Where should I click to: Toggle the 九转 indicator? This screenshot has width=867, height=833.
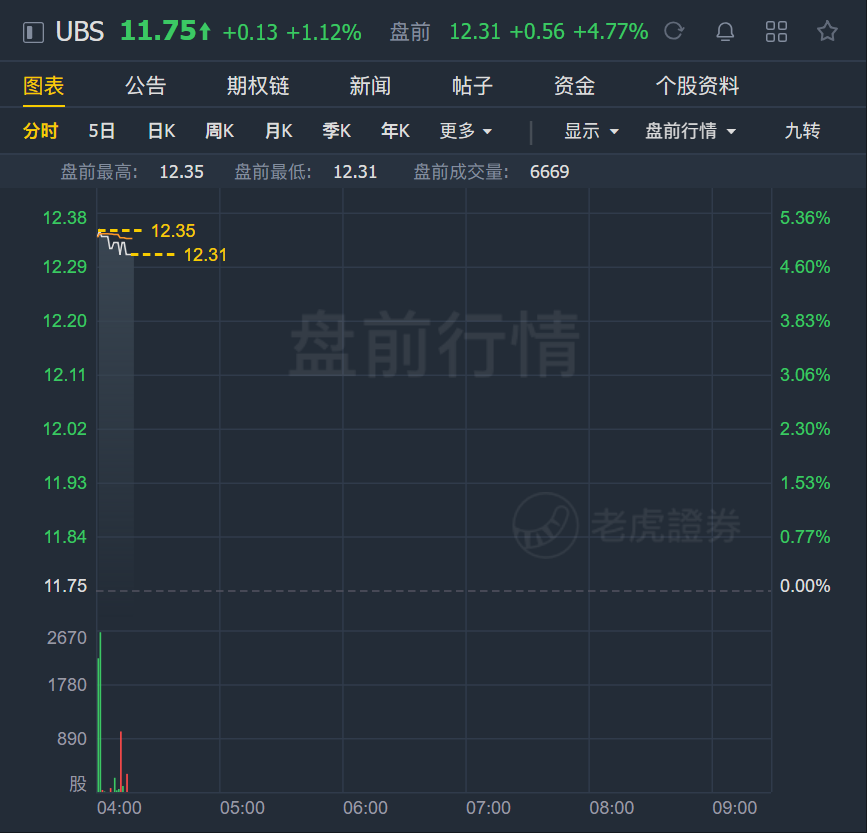pyautogui.click(x=802, y=131)
